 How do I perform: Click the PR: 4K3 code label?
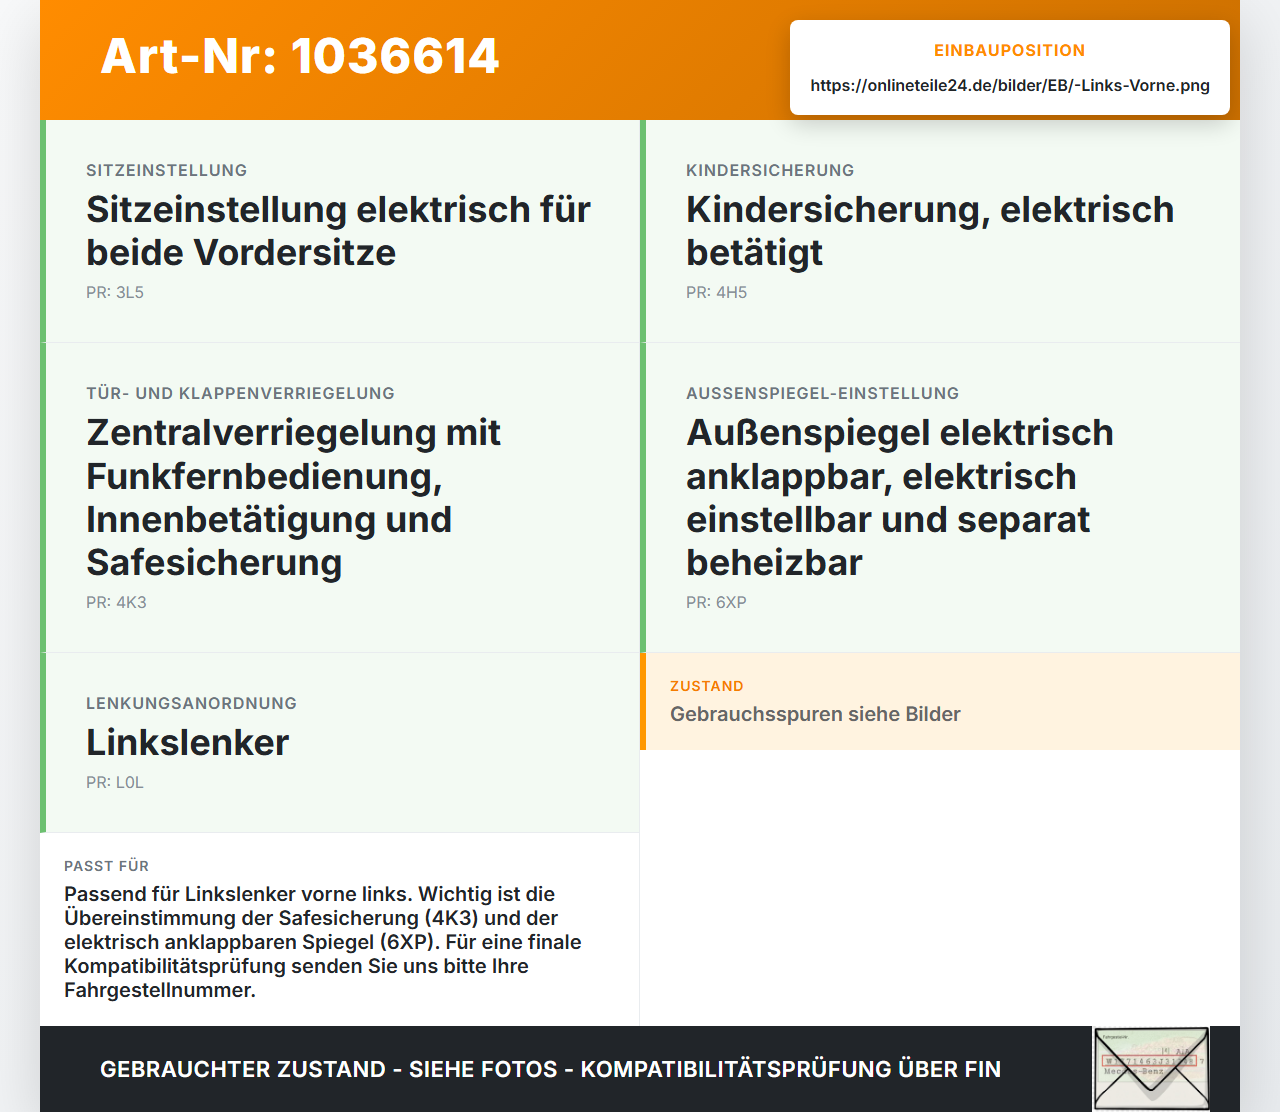pyautogui.click(x=116, y=602)
